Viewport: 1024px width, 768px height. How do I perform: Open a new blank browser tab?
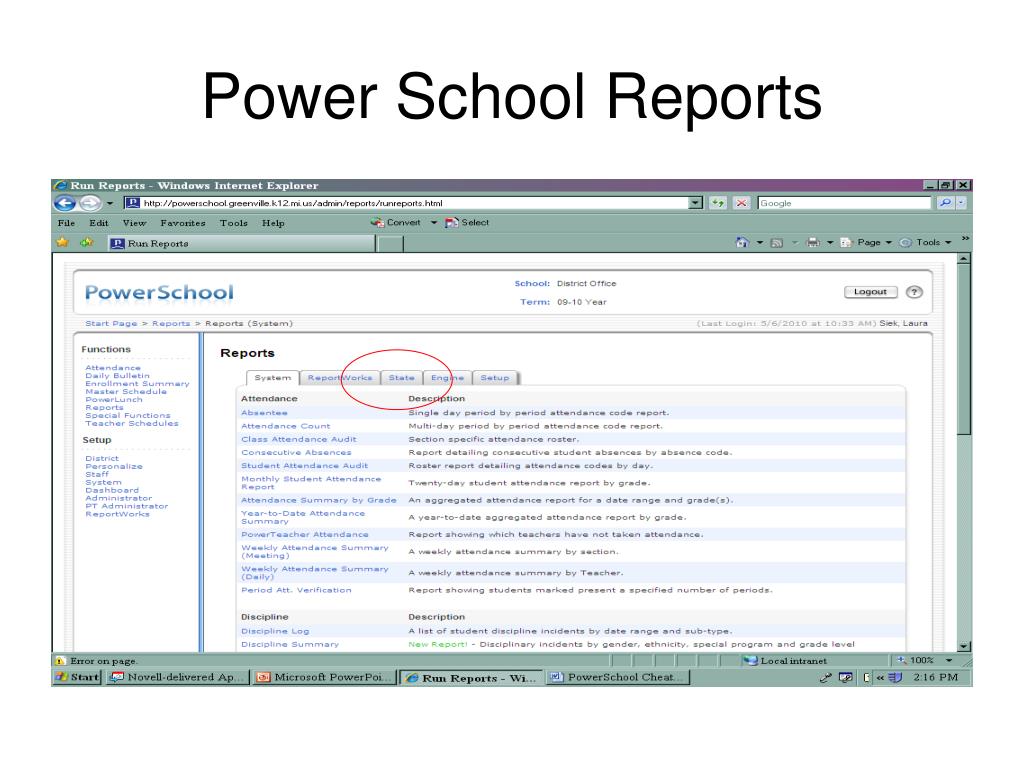(x=391, y=244)
